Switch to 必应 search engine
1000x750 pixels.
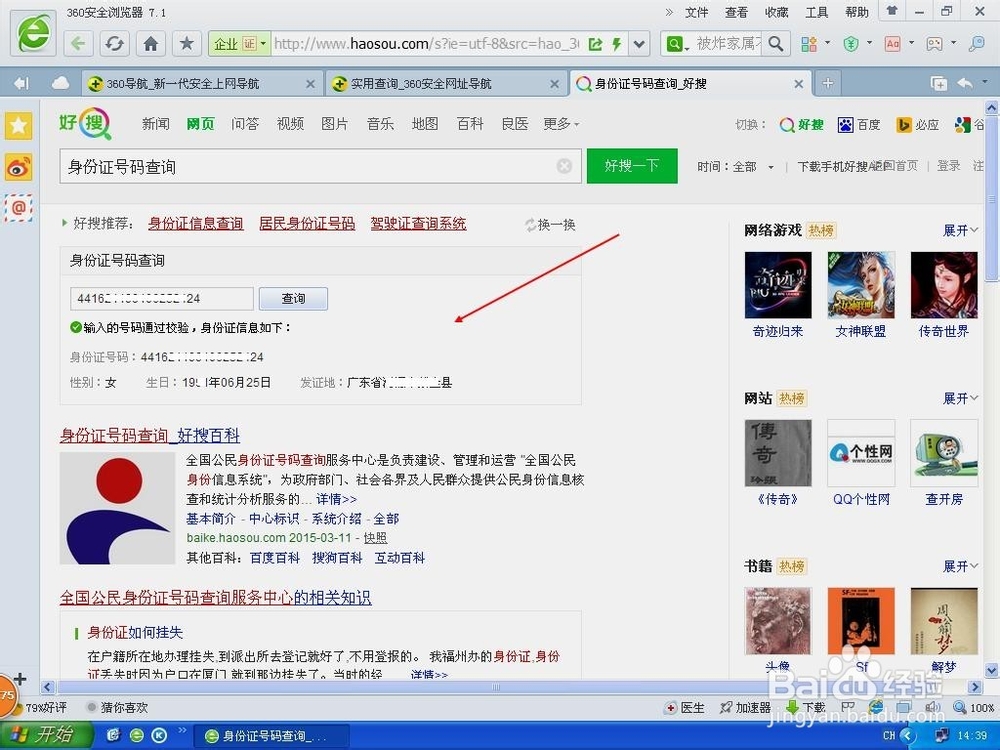coord(918,125)
